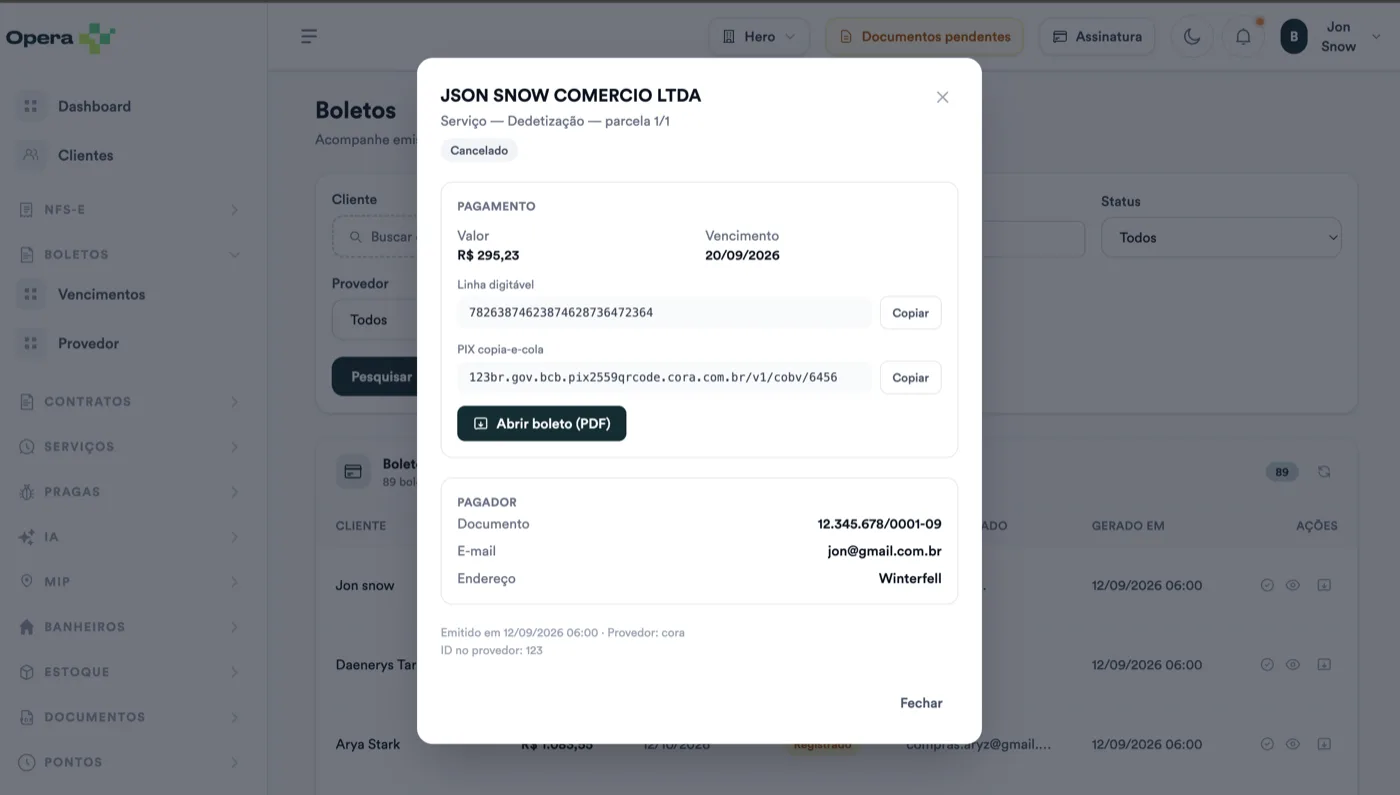Image resolution: width=1400 pixels, height=795 pixels.
Task: Select Vencimentos in the sidebar
Action: [101, 294]
